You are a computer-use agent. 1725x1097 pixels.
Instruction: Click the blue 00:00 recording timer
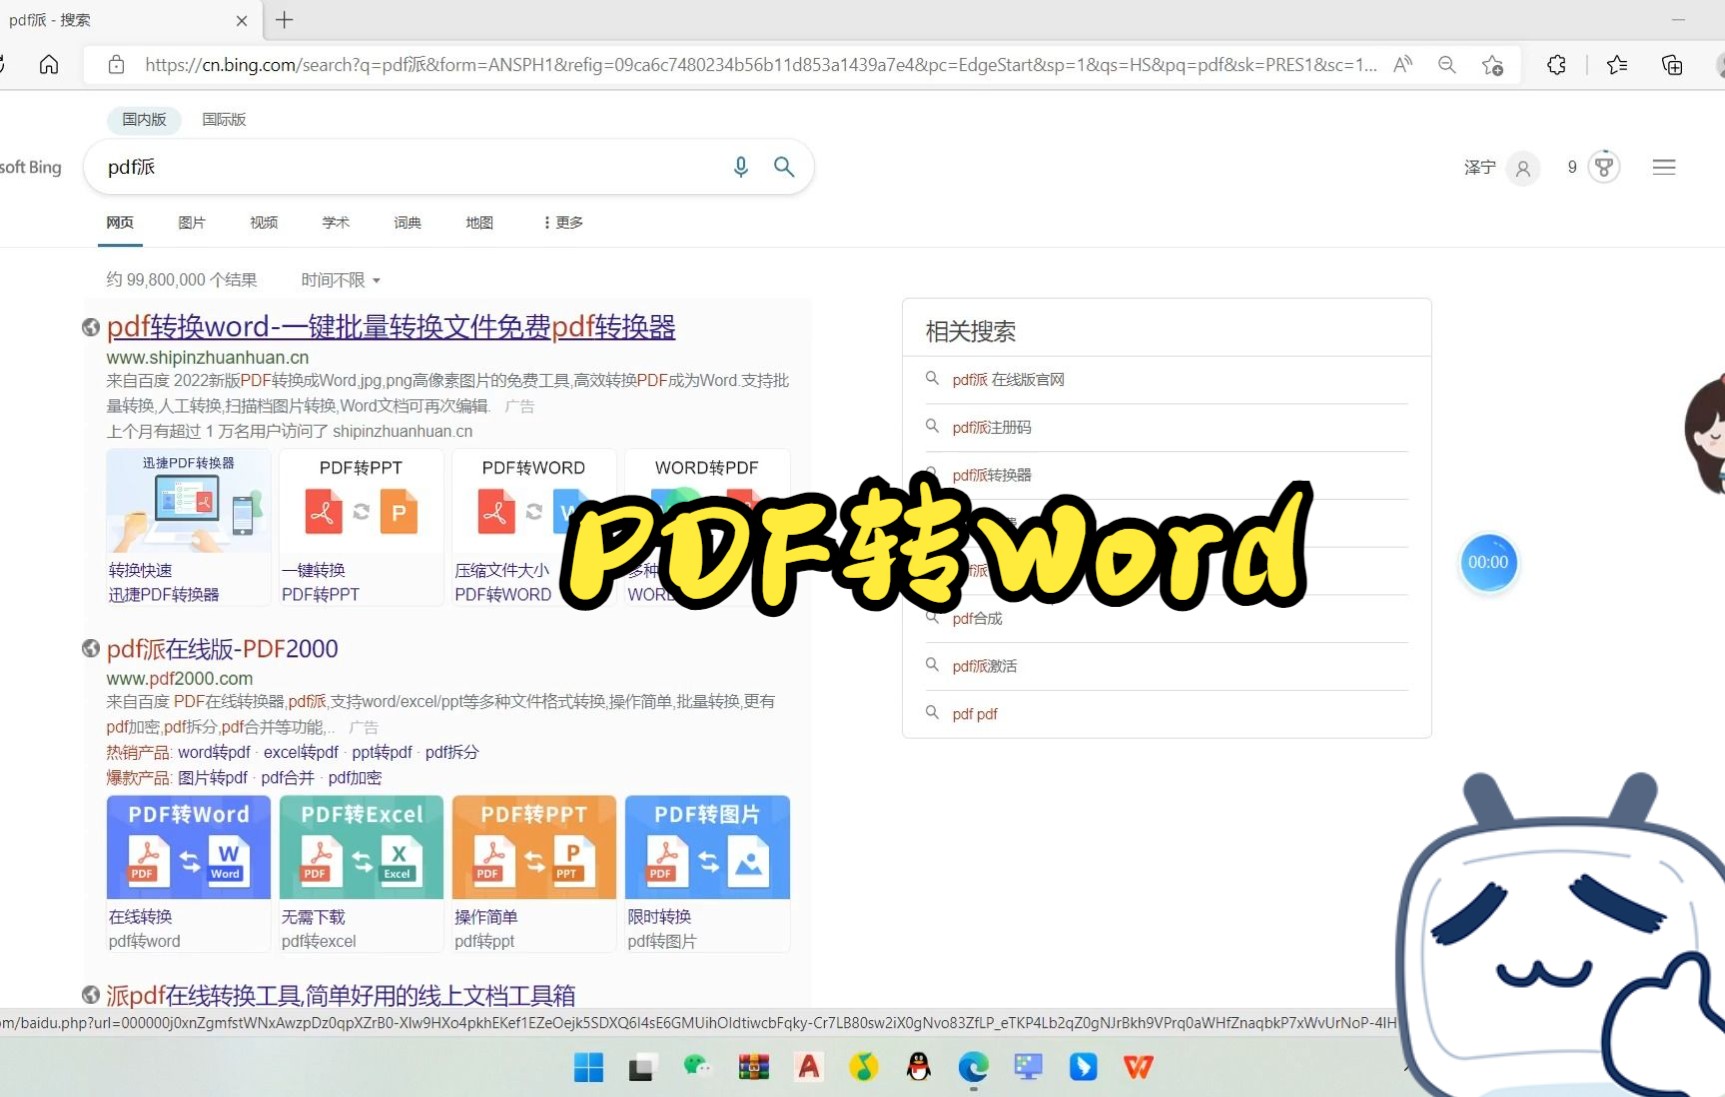tap(1488, 562)
